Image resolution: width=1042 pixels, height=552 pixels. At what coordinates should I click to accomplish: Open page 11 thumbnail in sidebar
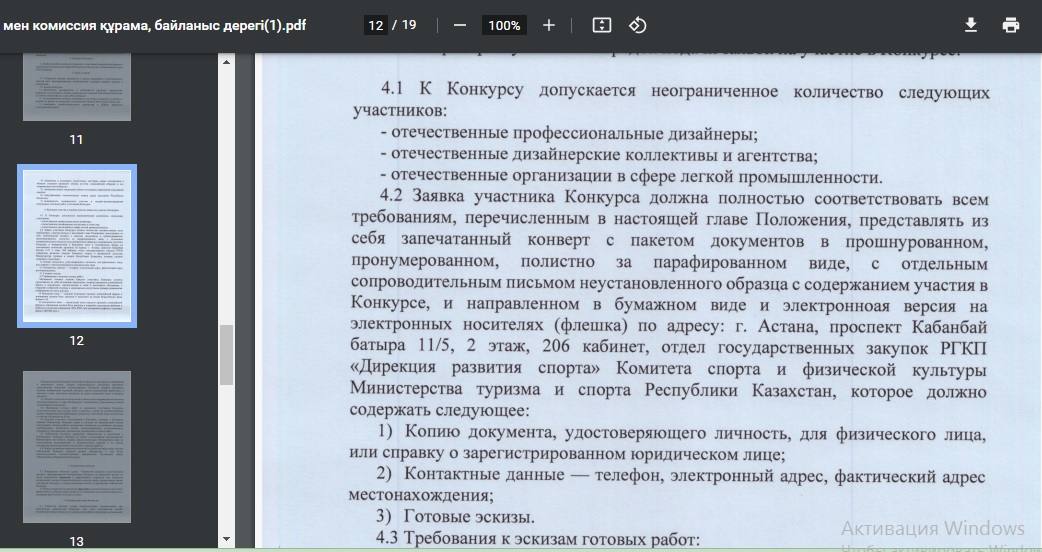[77, 88]
